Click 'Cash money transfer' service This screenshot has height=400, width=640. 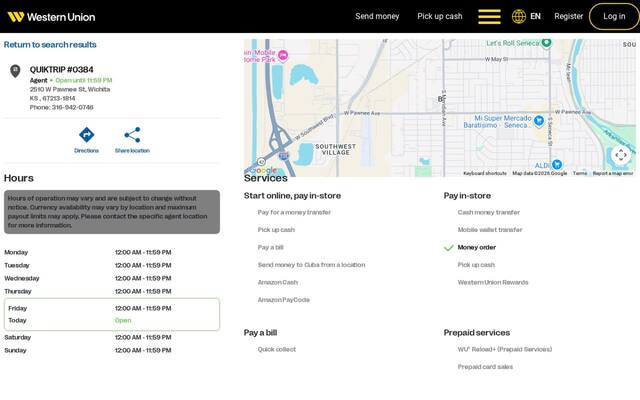click(x=489, y=212)
